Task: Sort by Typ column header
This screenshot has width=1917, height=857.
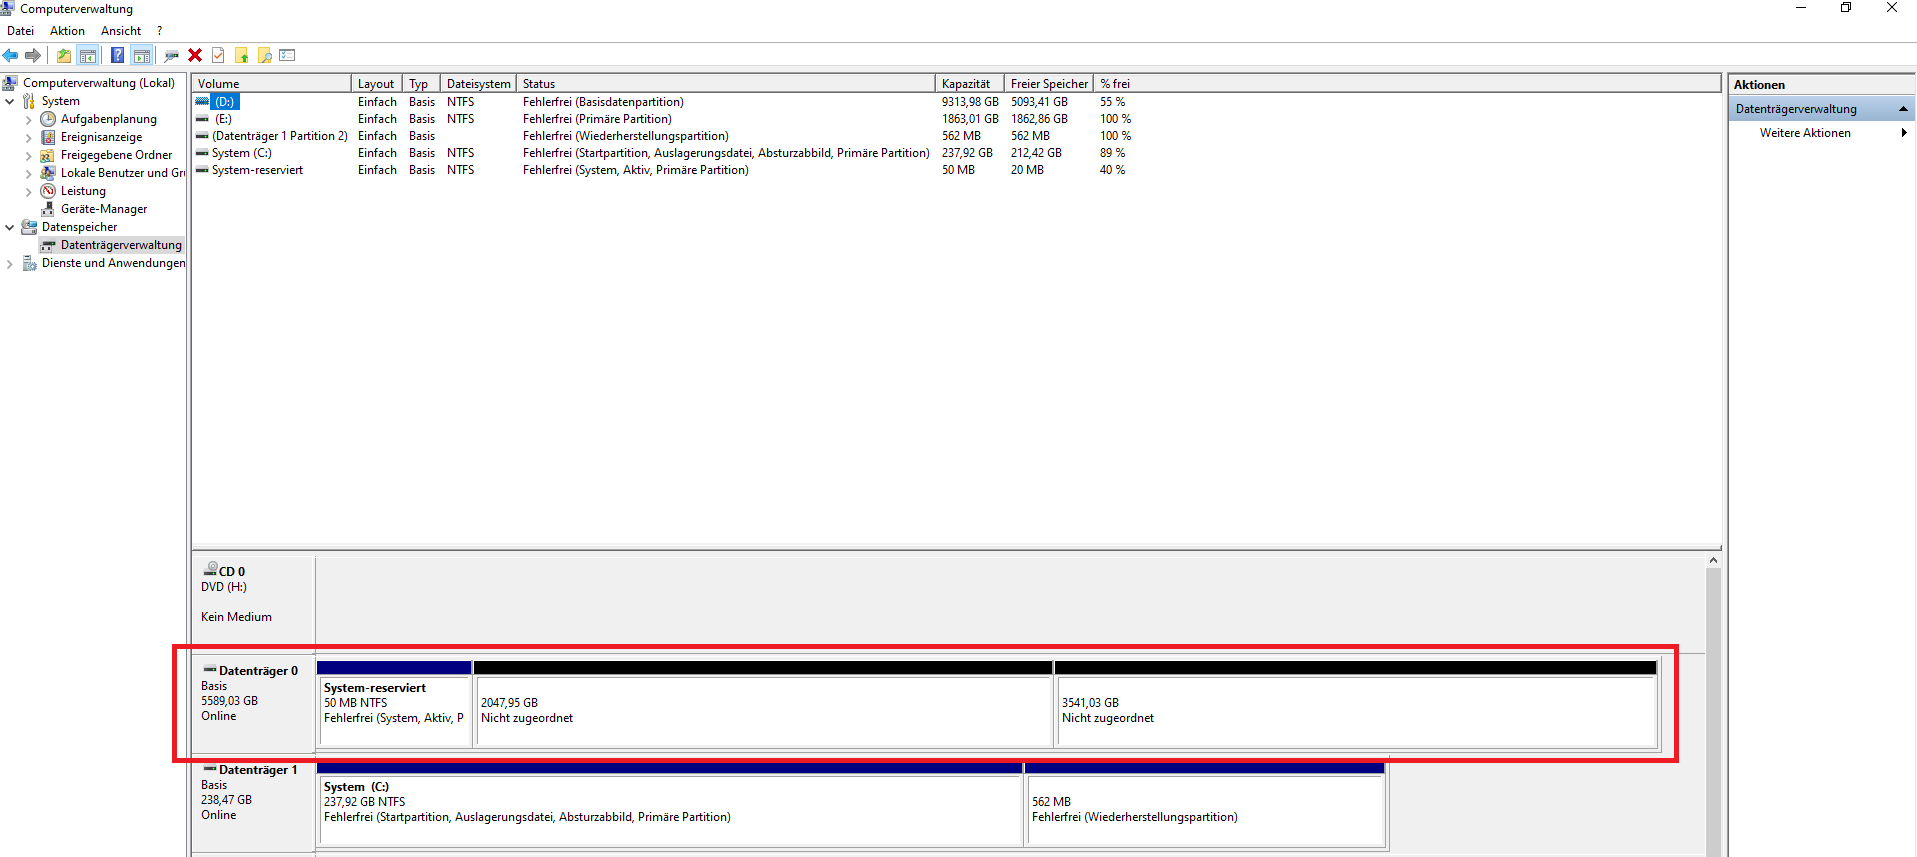Action: 420,84
